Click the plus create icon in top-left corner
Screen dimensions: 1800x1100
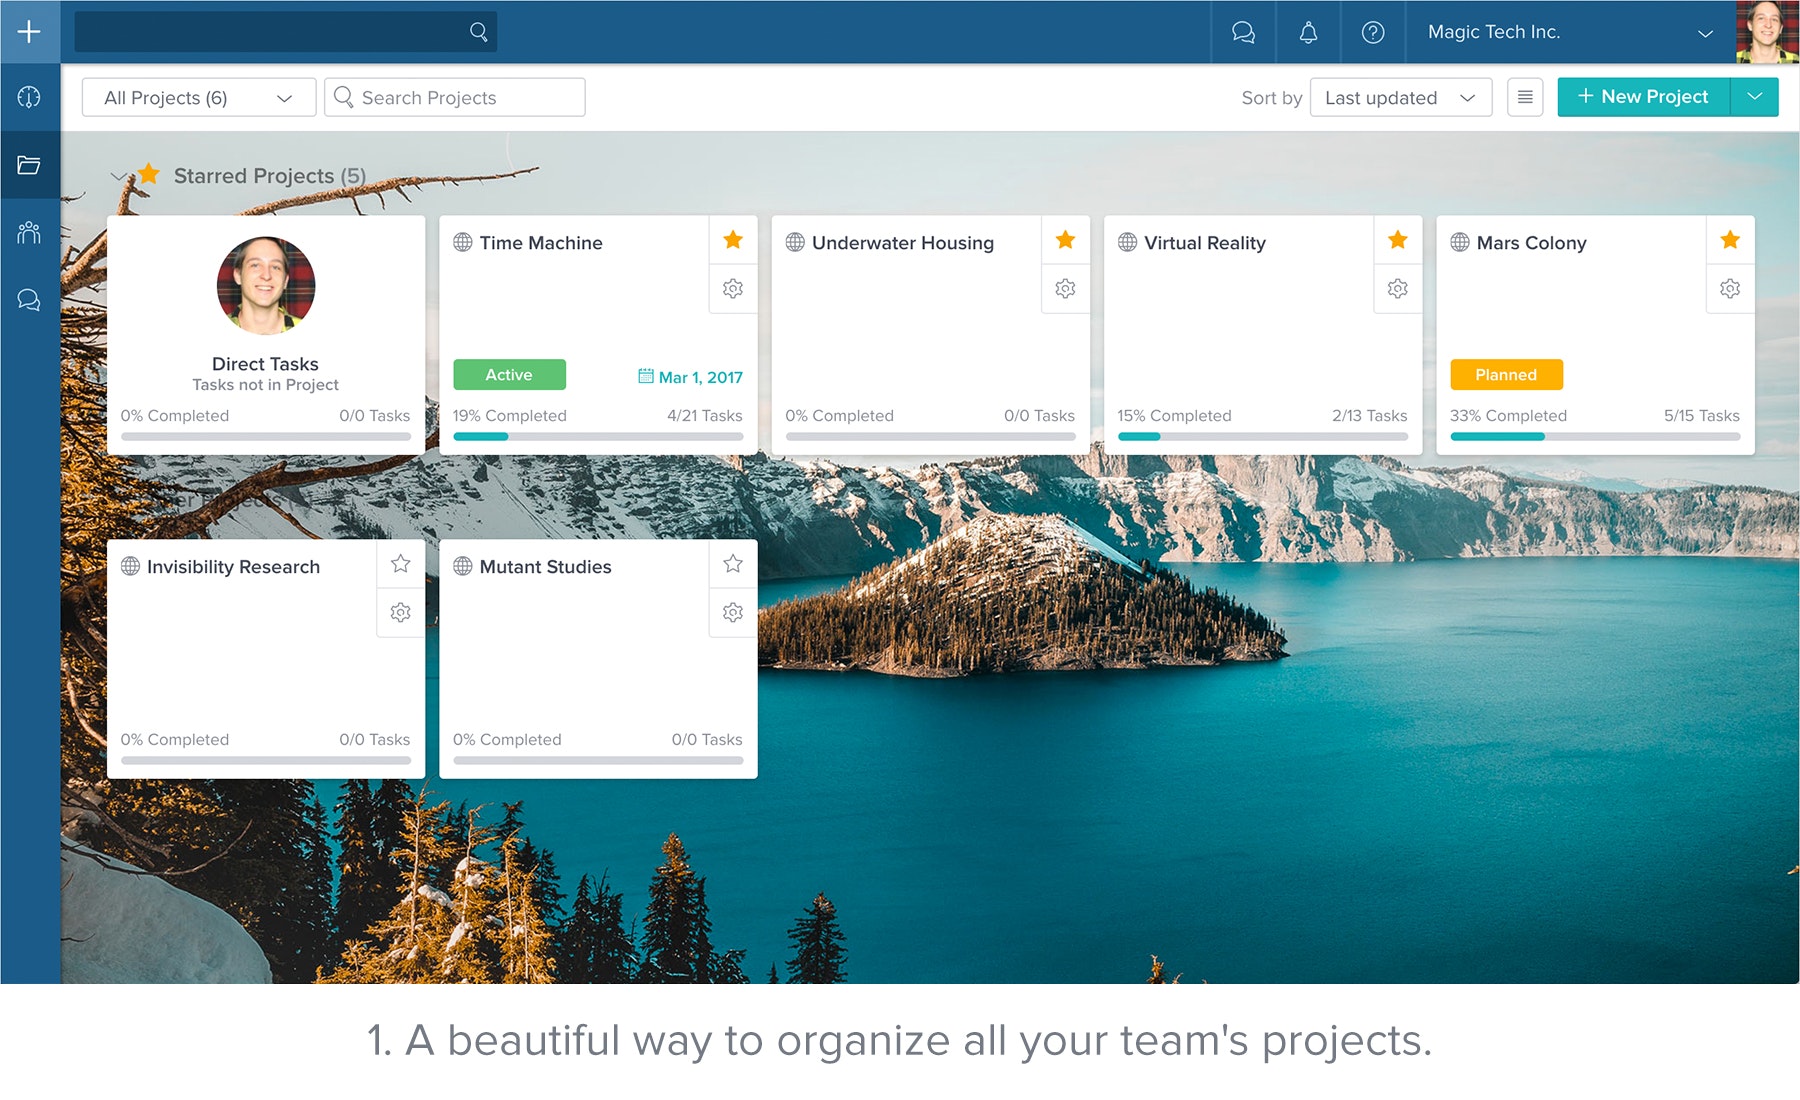(x=29, y=32)
